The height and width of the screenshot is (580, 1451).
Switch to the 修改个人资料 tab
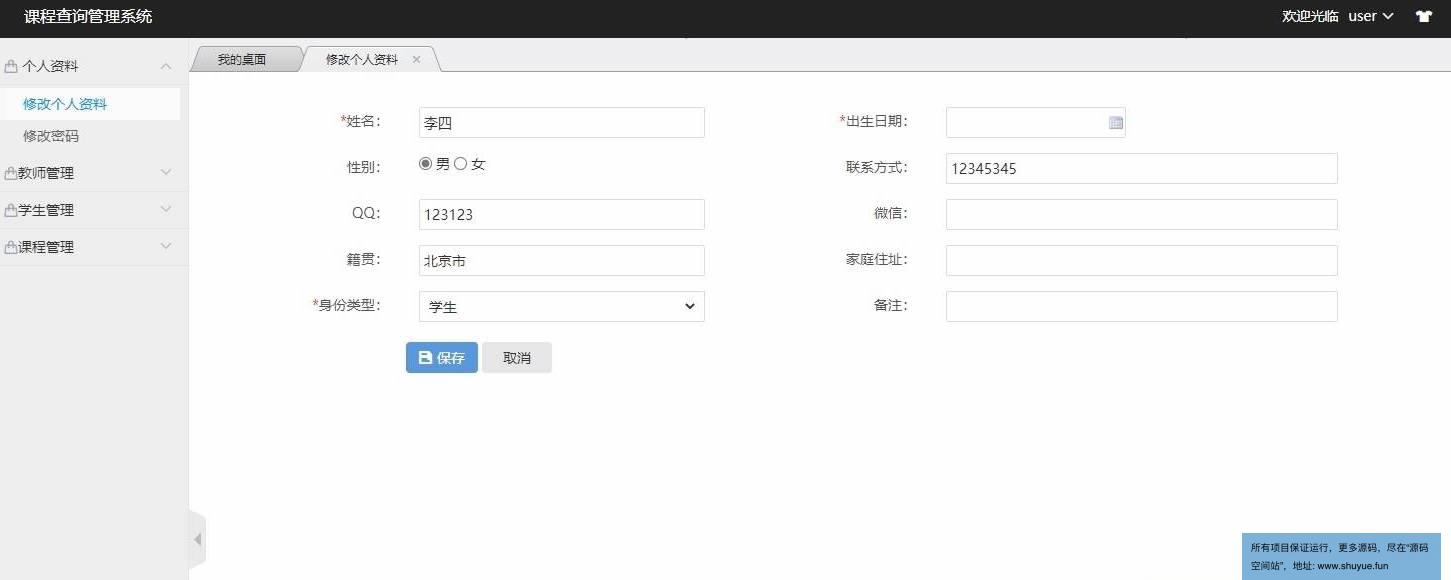point(362,60)
